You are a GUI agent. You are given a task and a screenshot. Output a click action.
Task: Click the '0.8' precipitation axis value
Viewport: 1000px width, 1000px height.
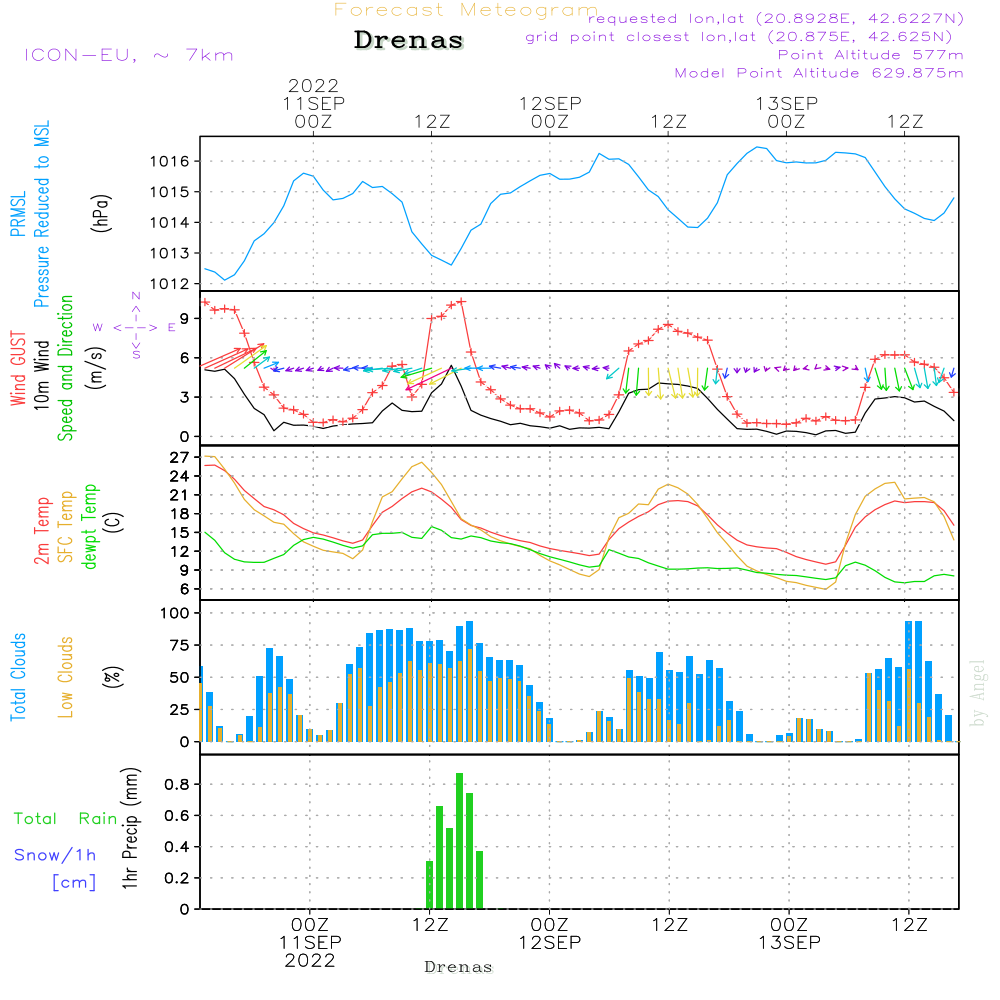(x=177, y=784)
